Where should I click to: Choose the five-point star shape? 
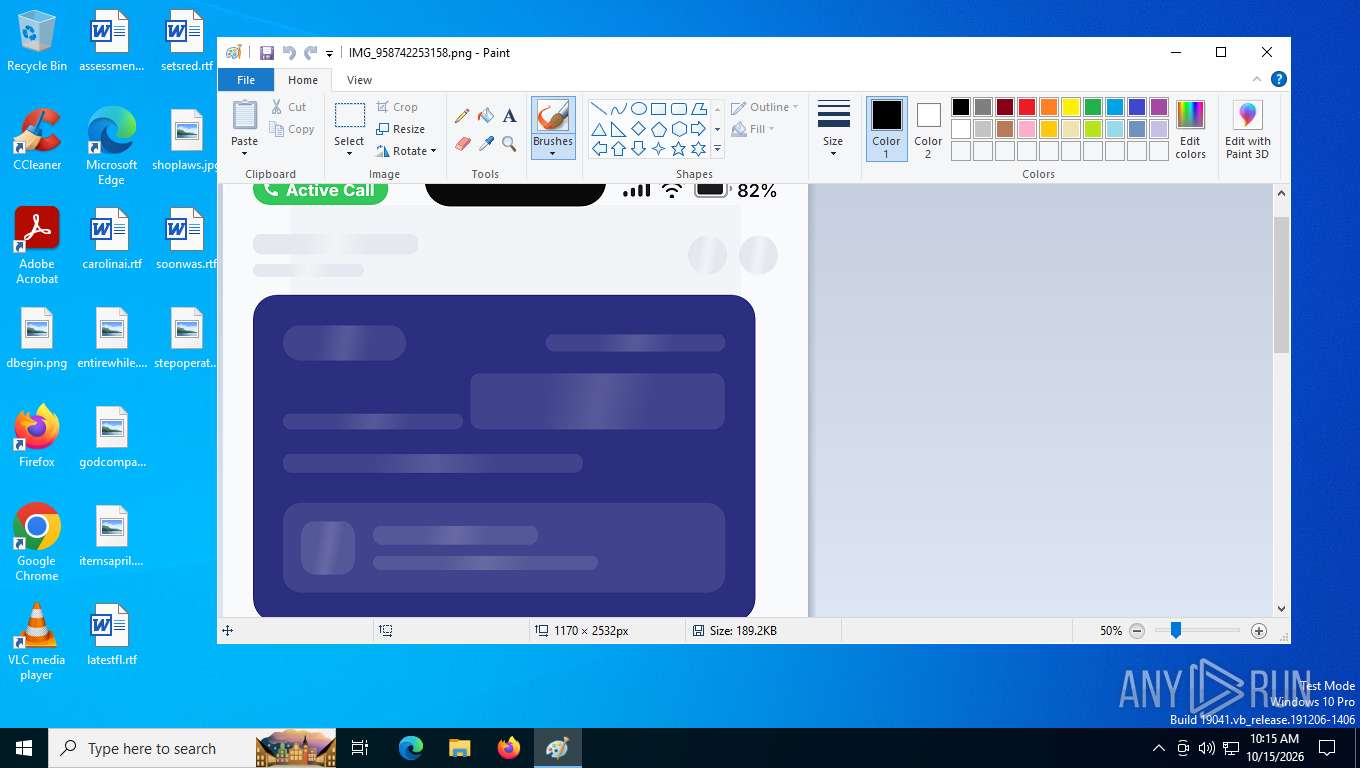[x=678, y=149]
